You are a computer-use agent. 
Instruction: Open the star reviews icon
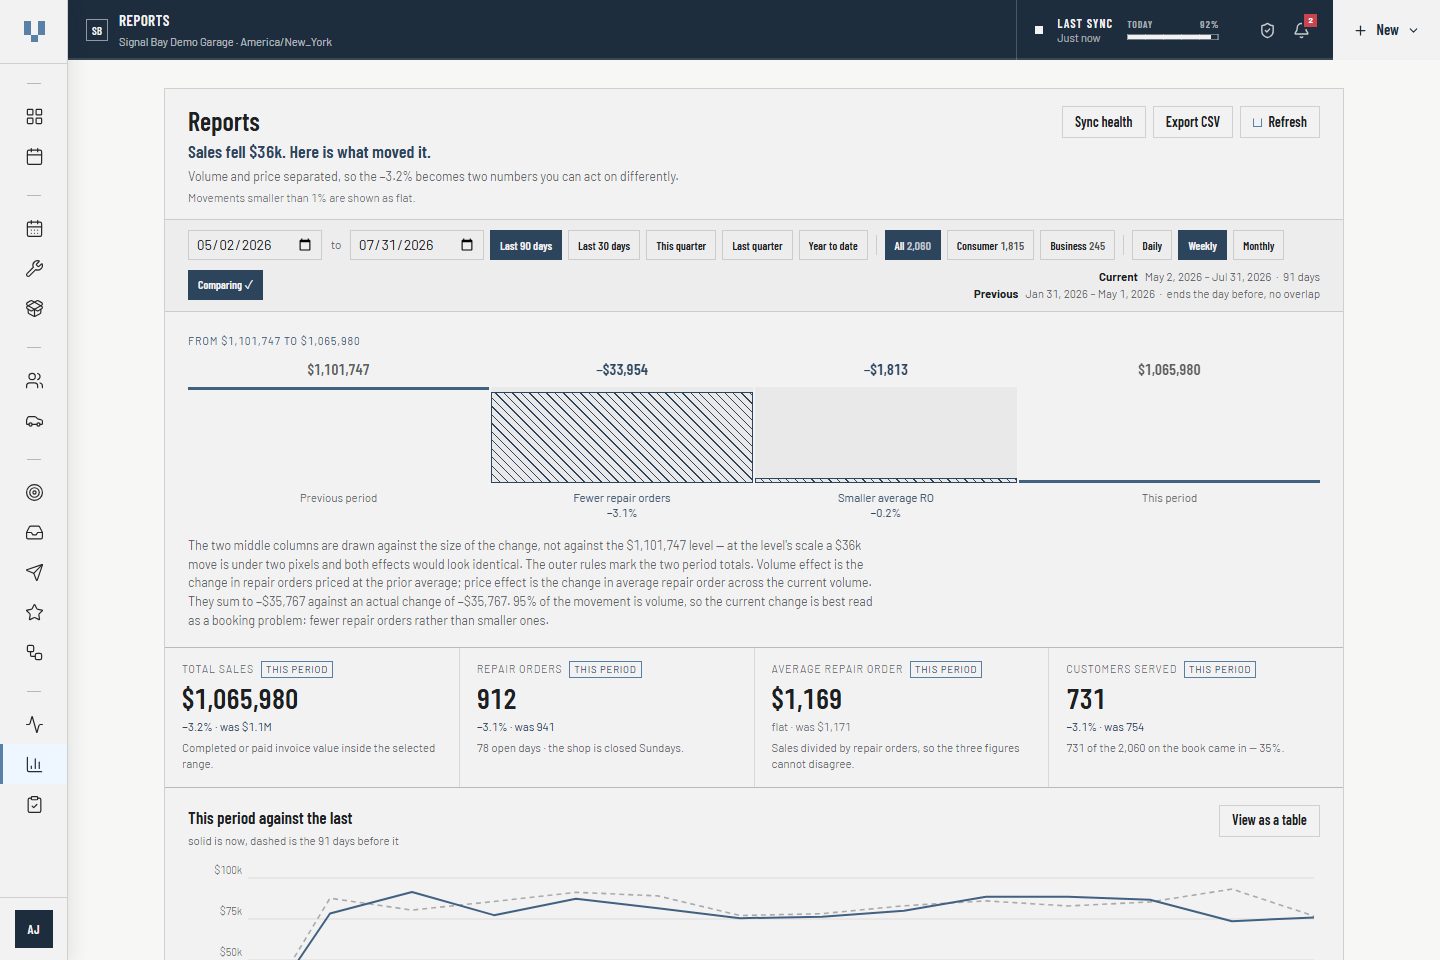[34, 613]
